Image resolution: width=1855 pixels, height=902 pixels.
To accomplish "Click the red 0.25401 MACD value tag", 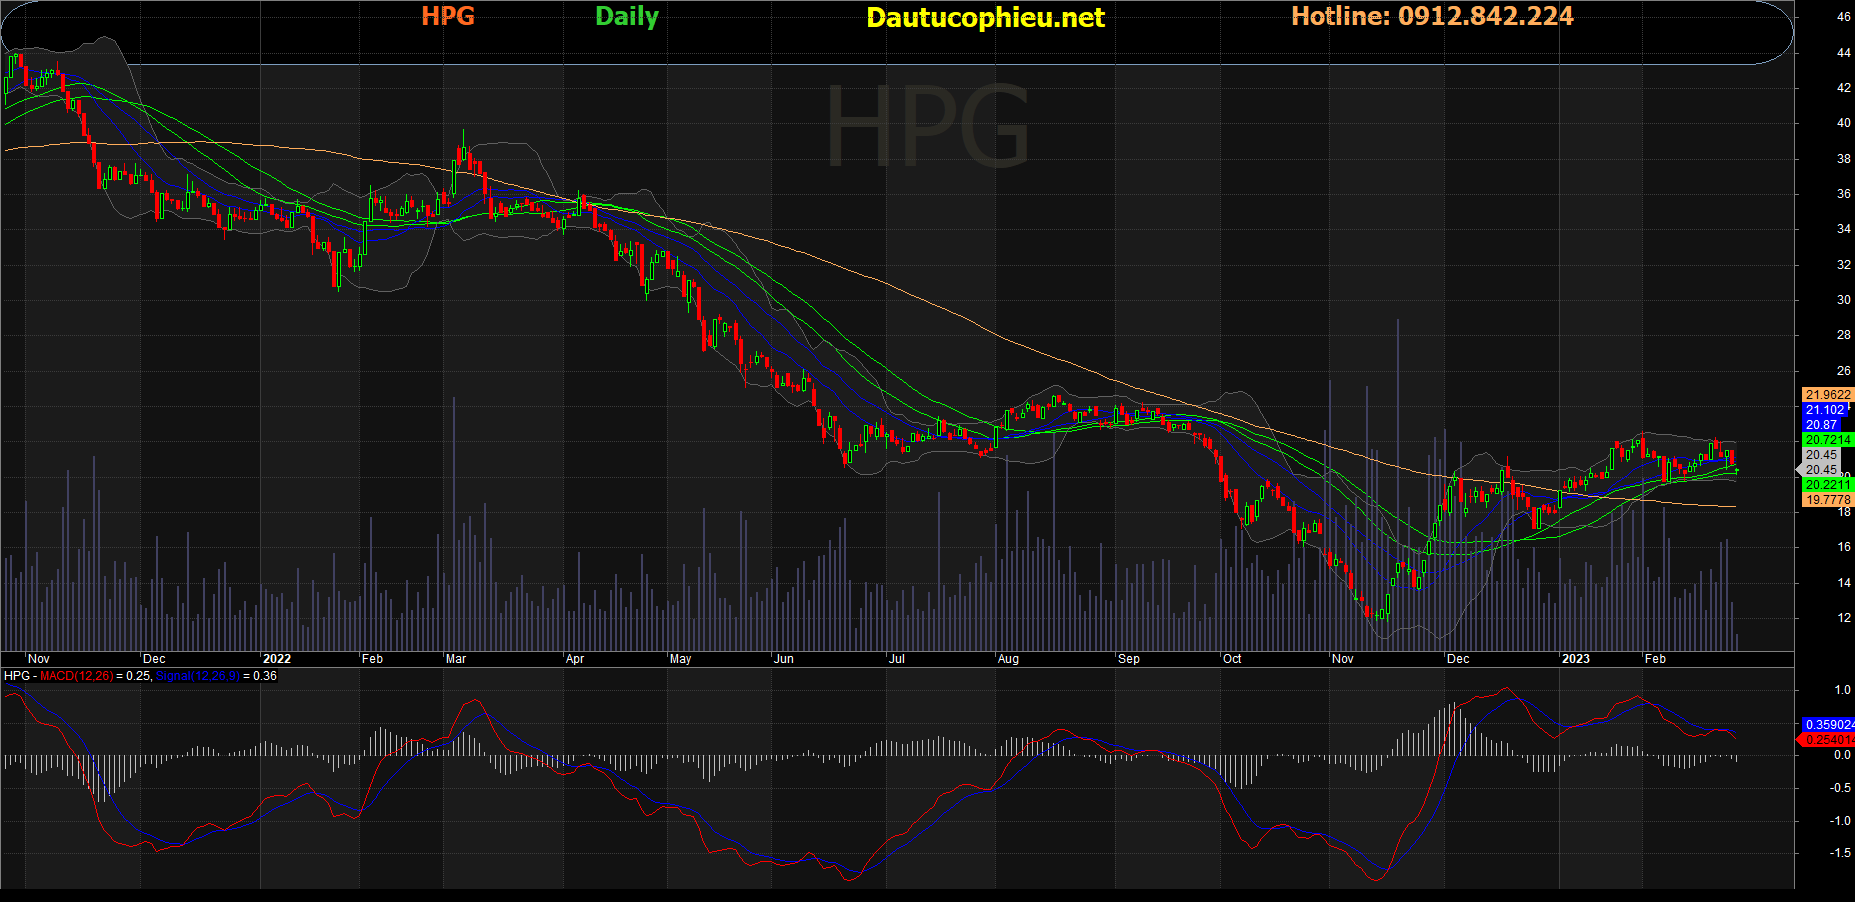I will coord(1827,740).
